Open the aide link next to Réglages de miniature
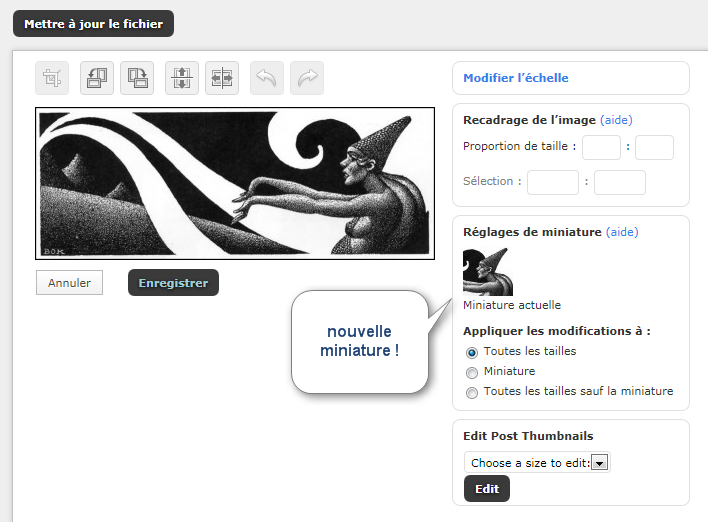 pos(622,232)
